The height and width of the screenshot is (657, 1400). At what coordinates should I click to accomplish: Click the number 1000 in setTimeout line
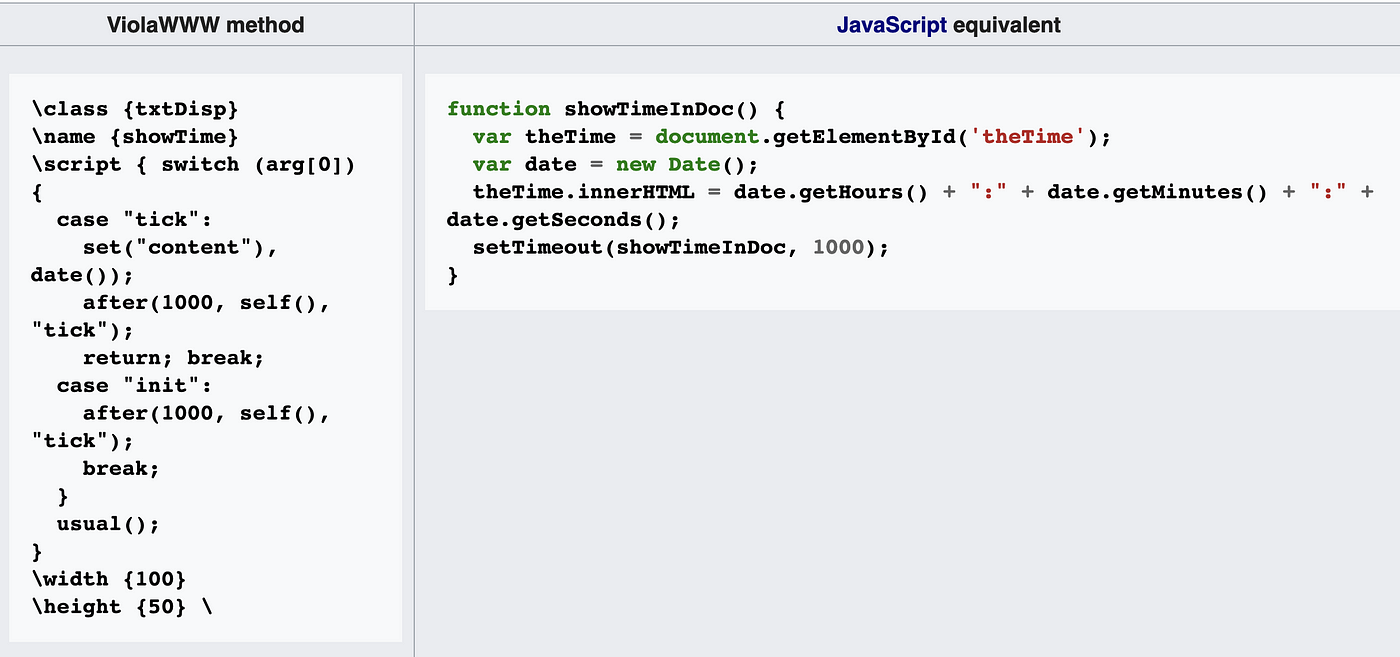click(x=838, y=247)
